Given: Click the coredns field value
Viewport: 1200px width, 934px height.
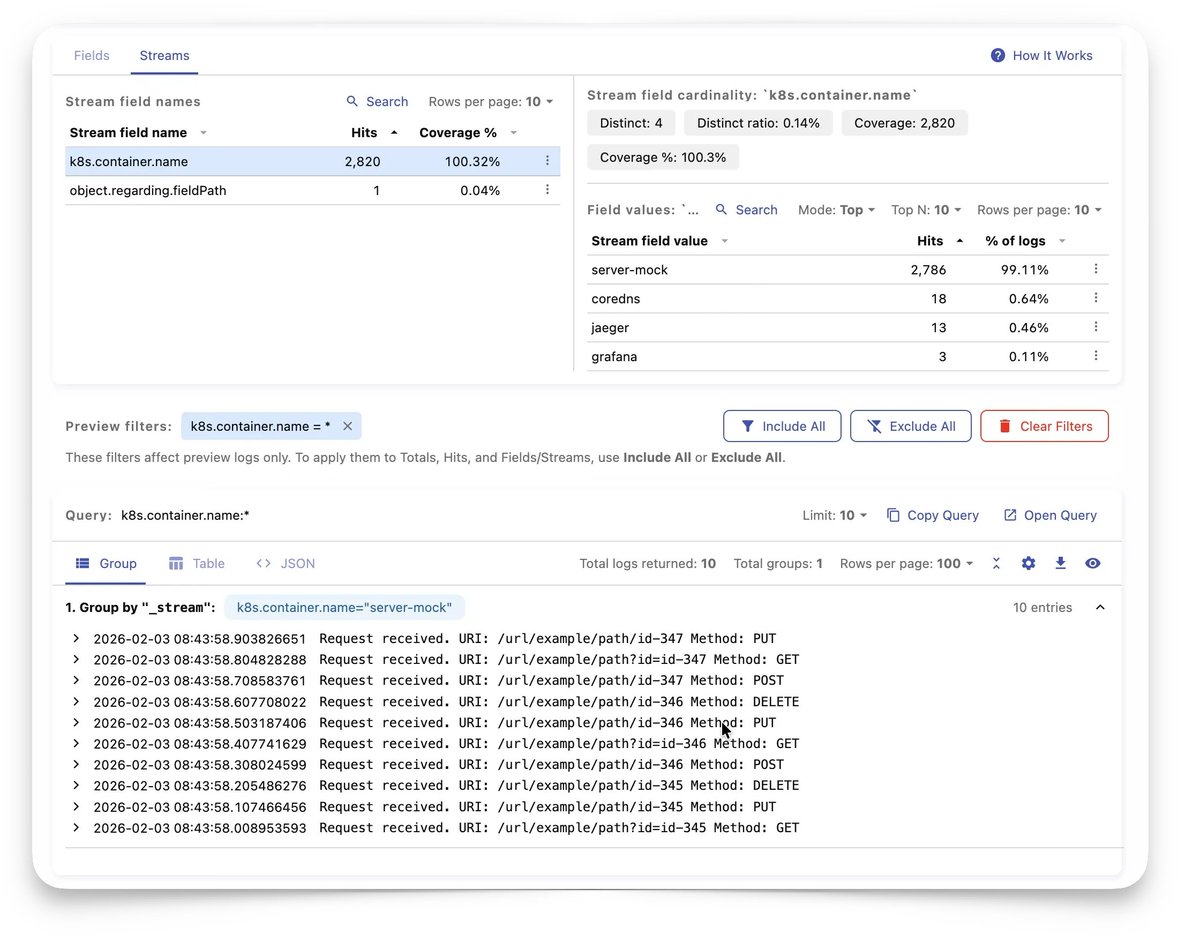Looking at the screenshot, I should click(615, 298).
